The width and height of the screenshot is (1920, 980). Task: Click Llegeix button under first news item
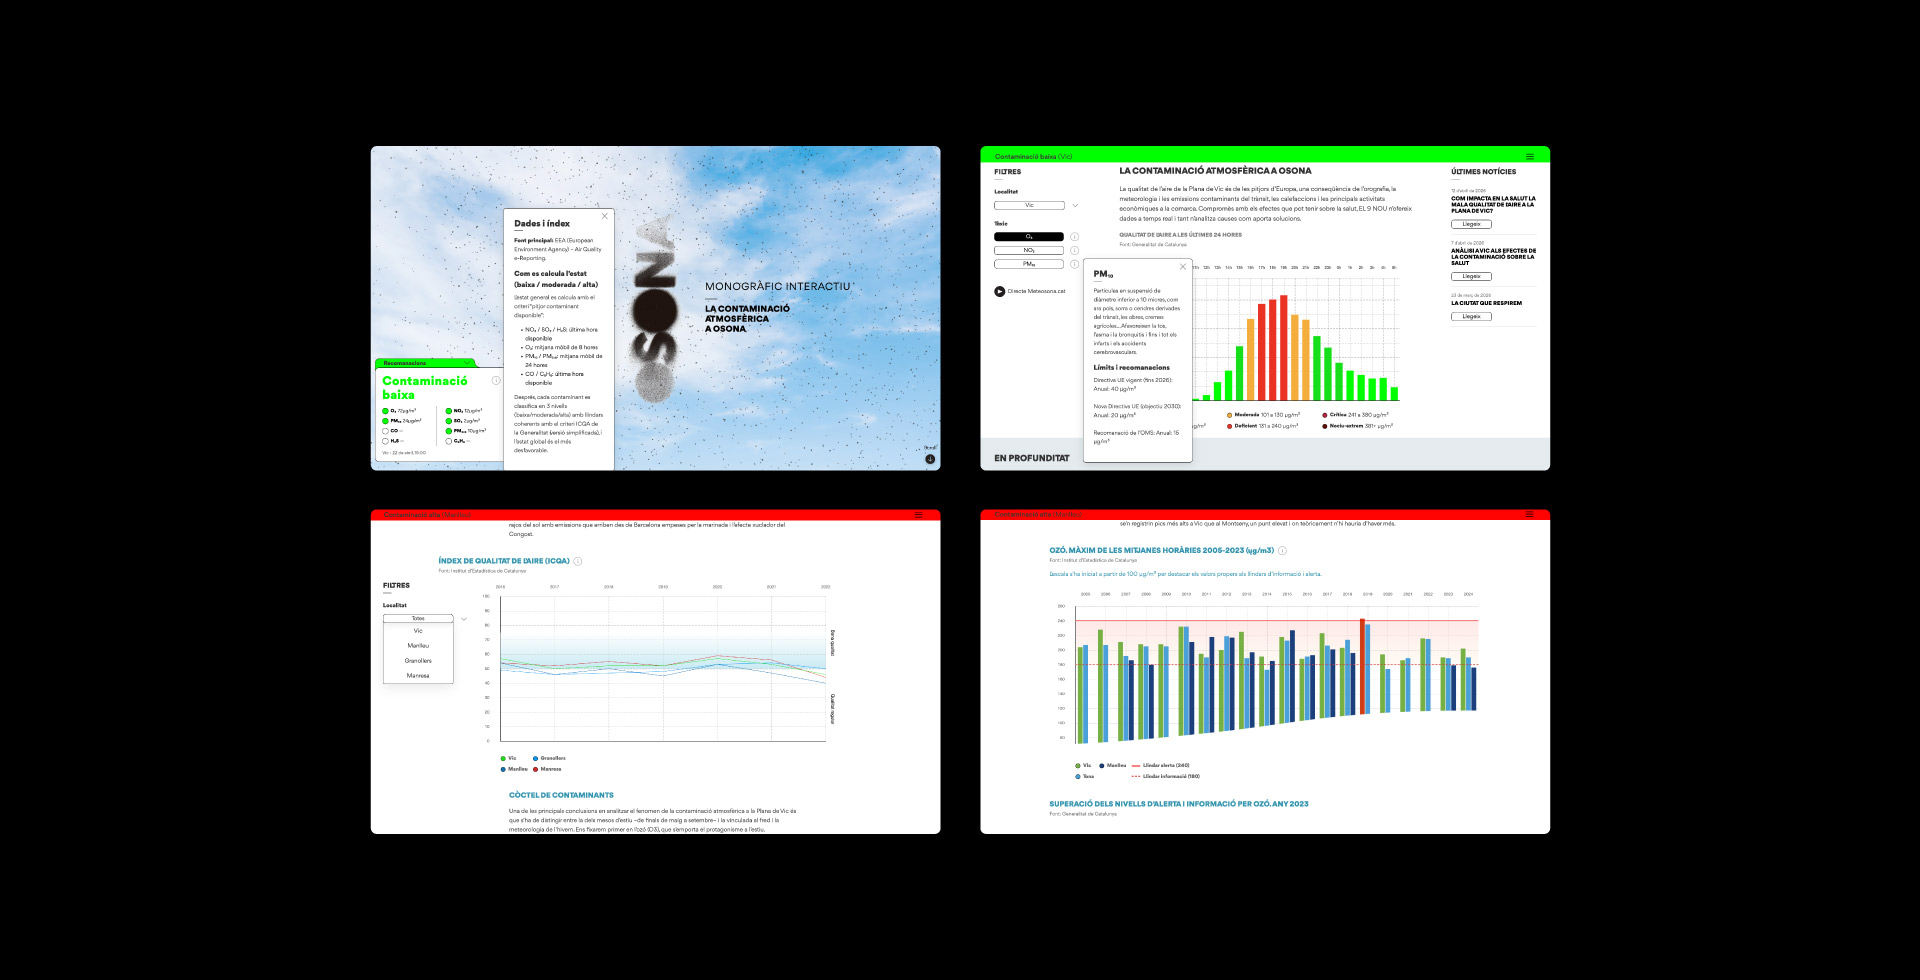coord(1471,224)
